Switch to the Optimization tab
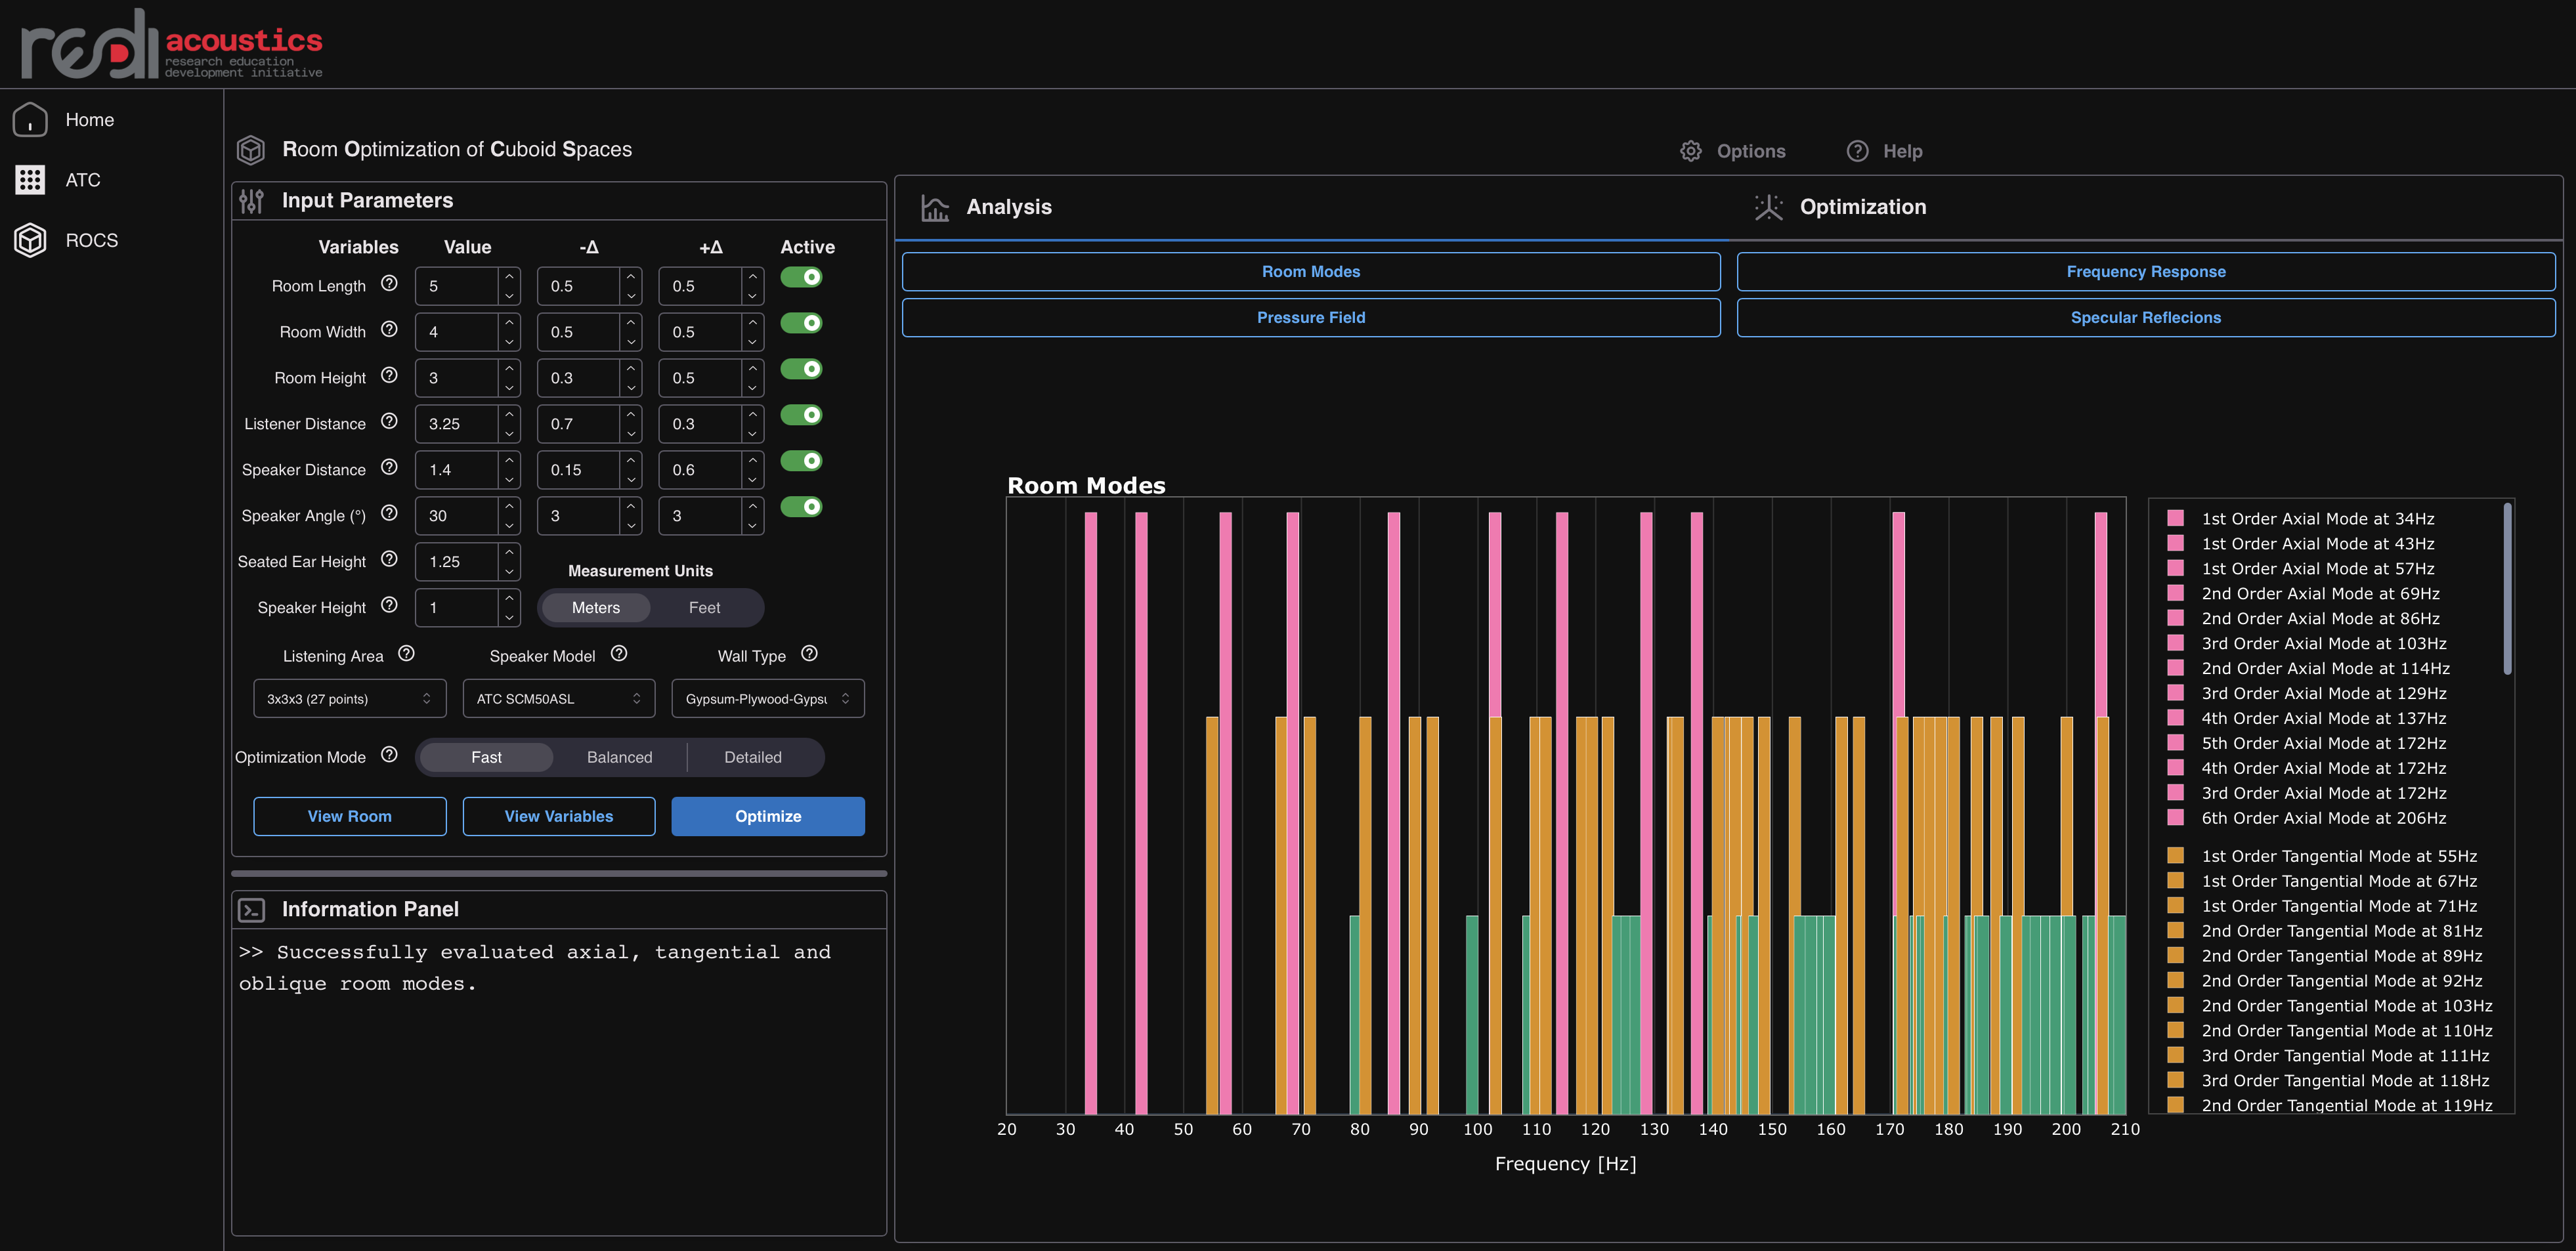Viewport: 2576px width, 1251px height. coord(1862,207)
